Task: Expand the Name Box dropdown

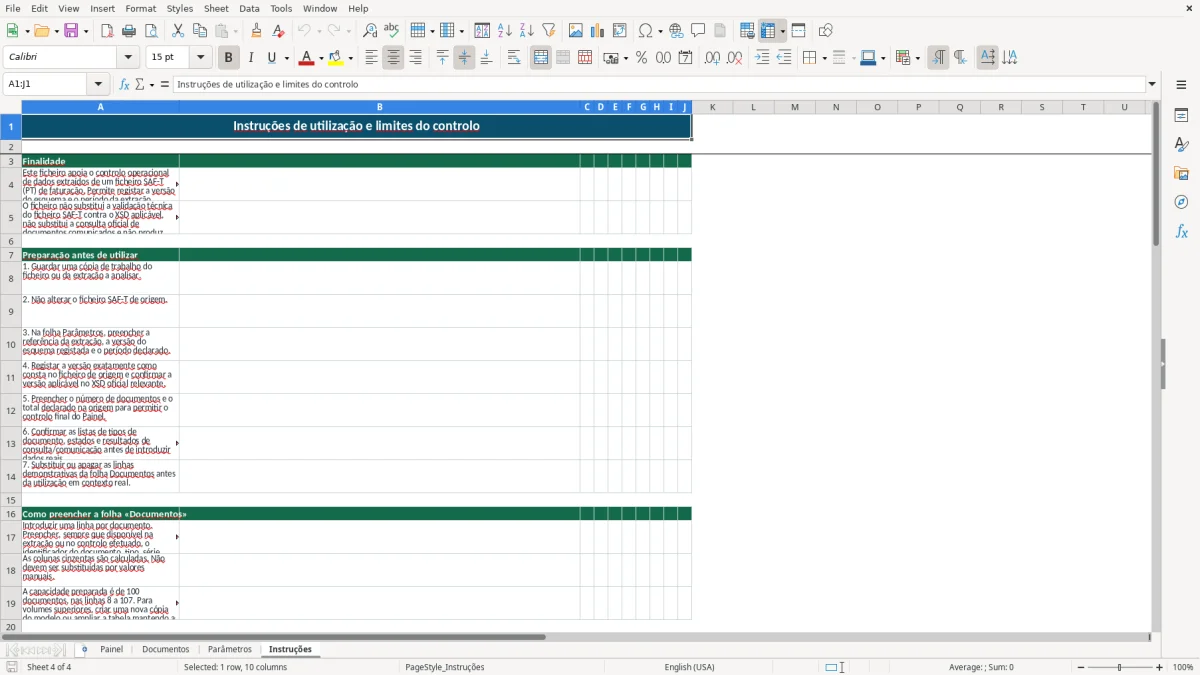Action: tap(98, 85)
